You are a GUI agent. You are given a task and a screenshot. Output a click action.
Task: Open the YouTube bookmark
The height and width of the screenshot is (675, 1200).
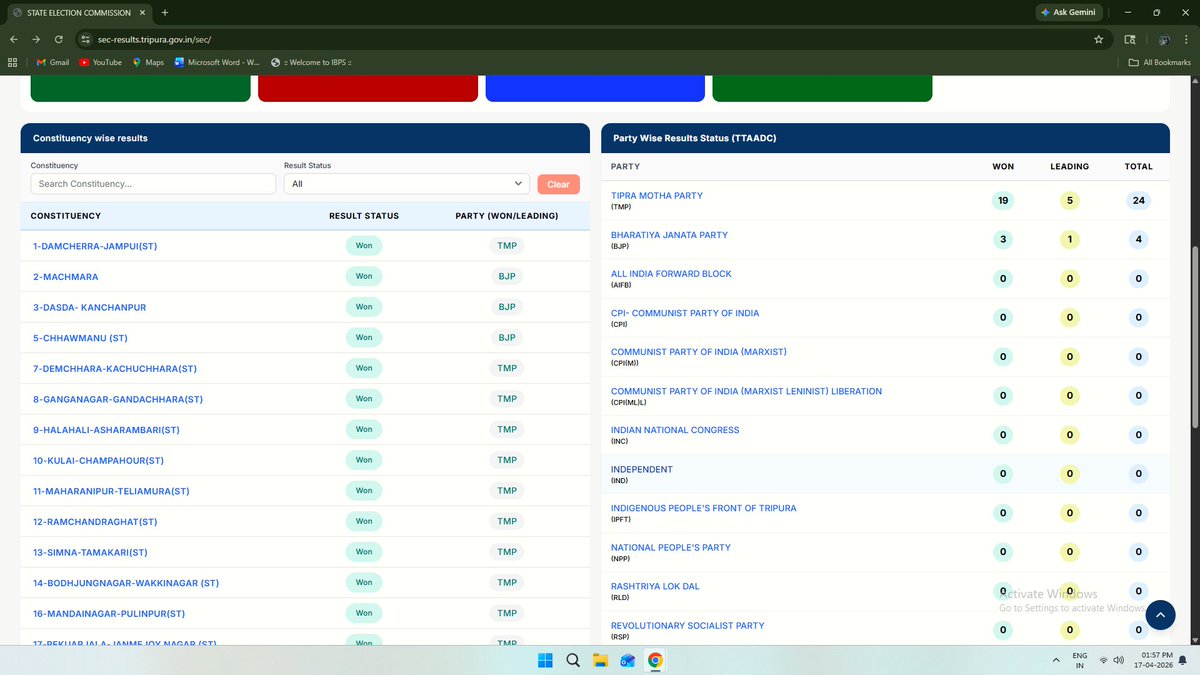point(99,62)
